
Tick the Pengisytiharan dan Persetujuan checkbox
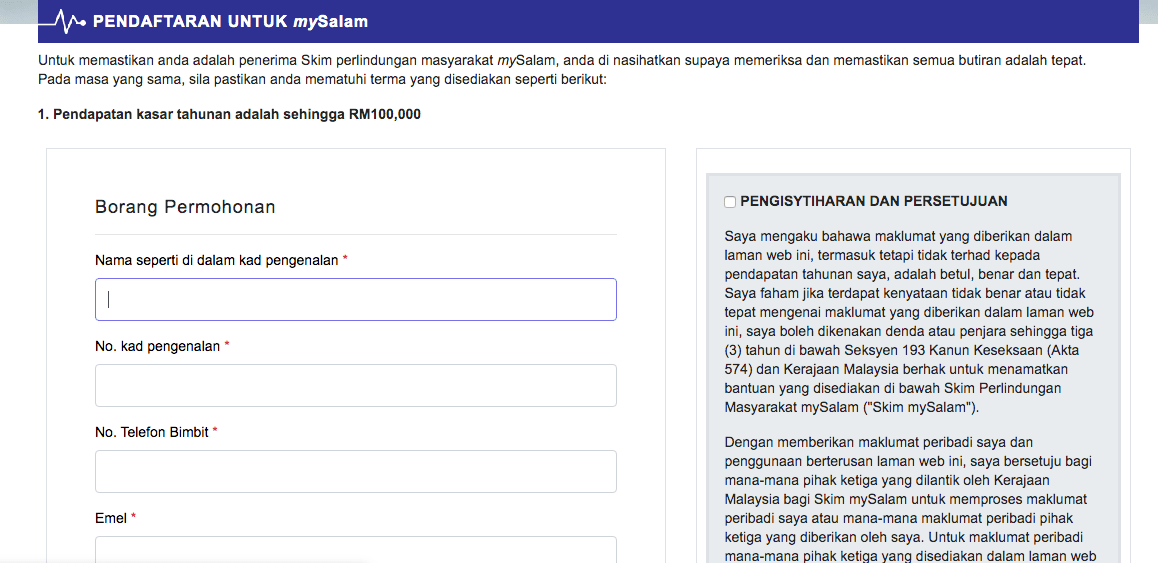point(730,202)
